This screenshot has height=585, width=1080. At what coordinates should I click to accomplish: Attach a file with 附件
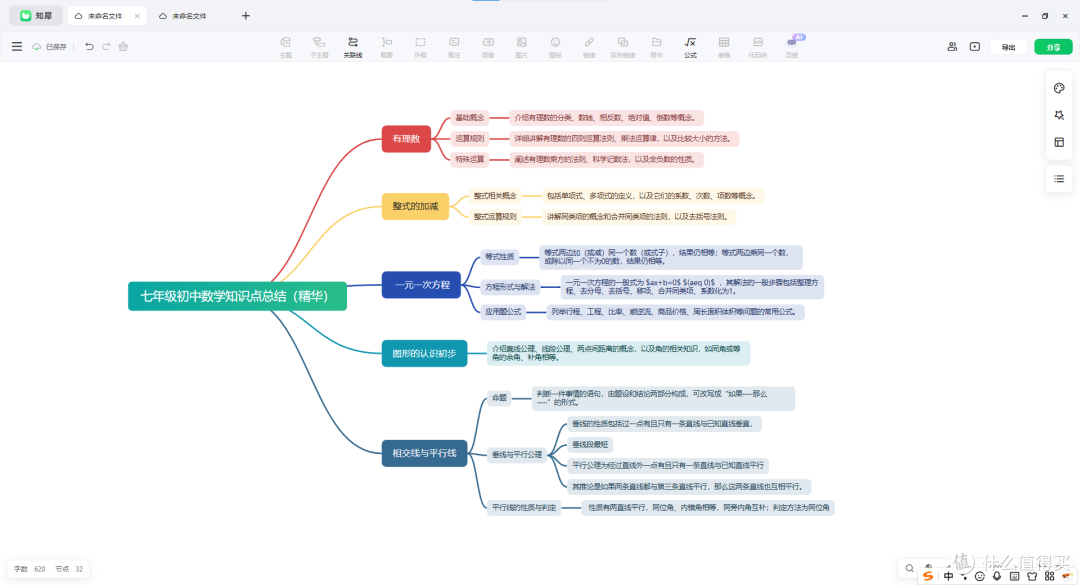(x=656, y=47)
